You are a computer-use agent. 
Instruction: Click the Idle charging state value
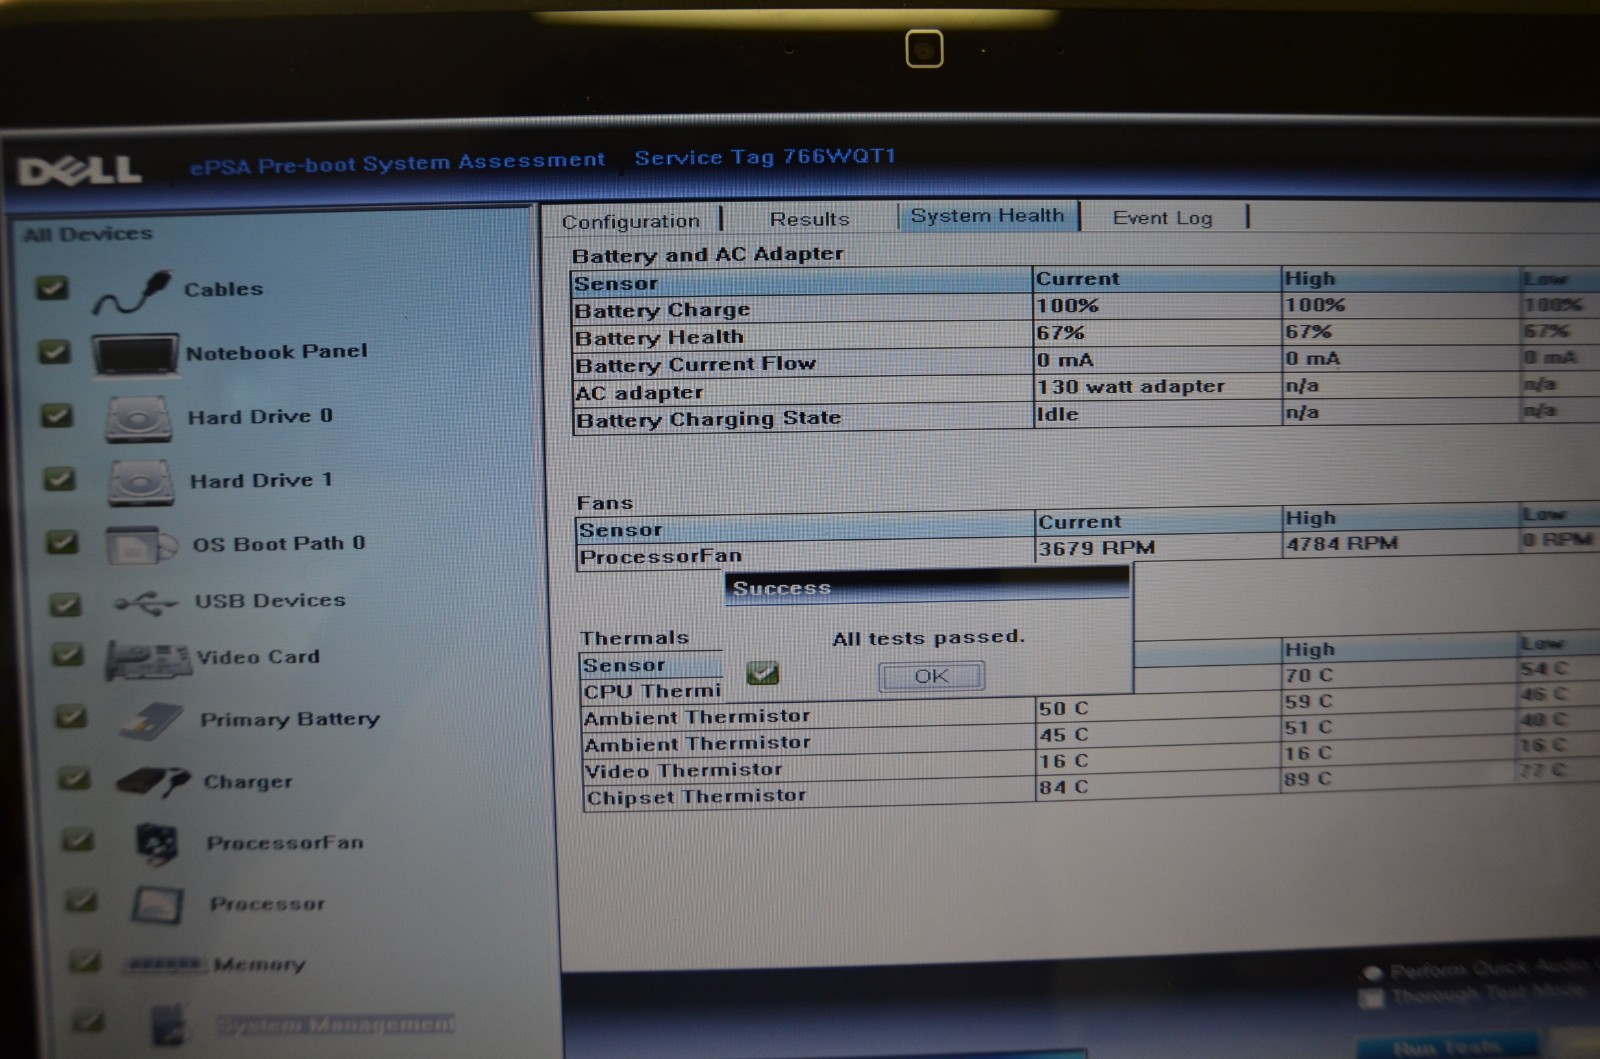[x=1058, y=414]
